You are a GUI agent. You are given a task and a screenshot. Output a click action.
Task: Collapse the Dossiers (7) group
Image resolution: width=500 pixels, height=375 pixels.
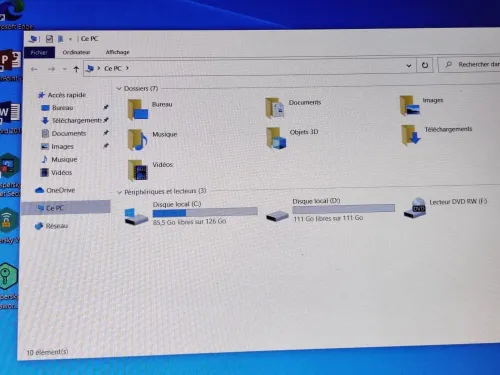(x=119, y=89)
